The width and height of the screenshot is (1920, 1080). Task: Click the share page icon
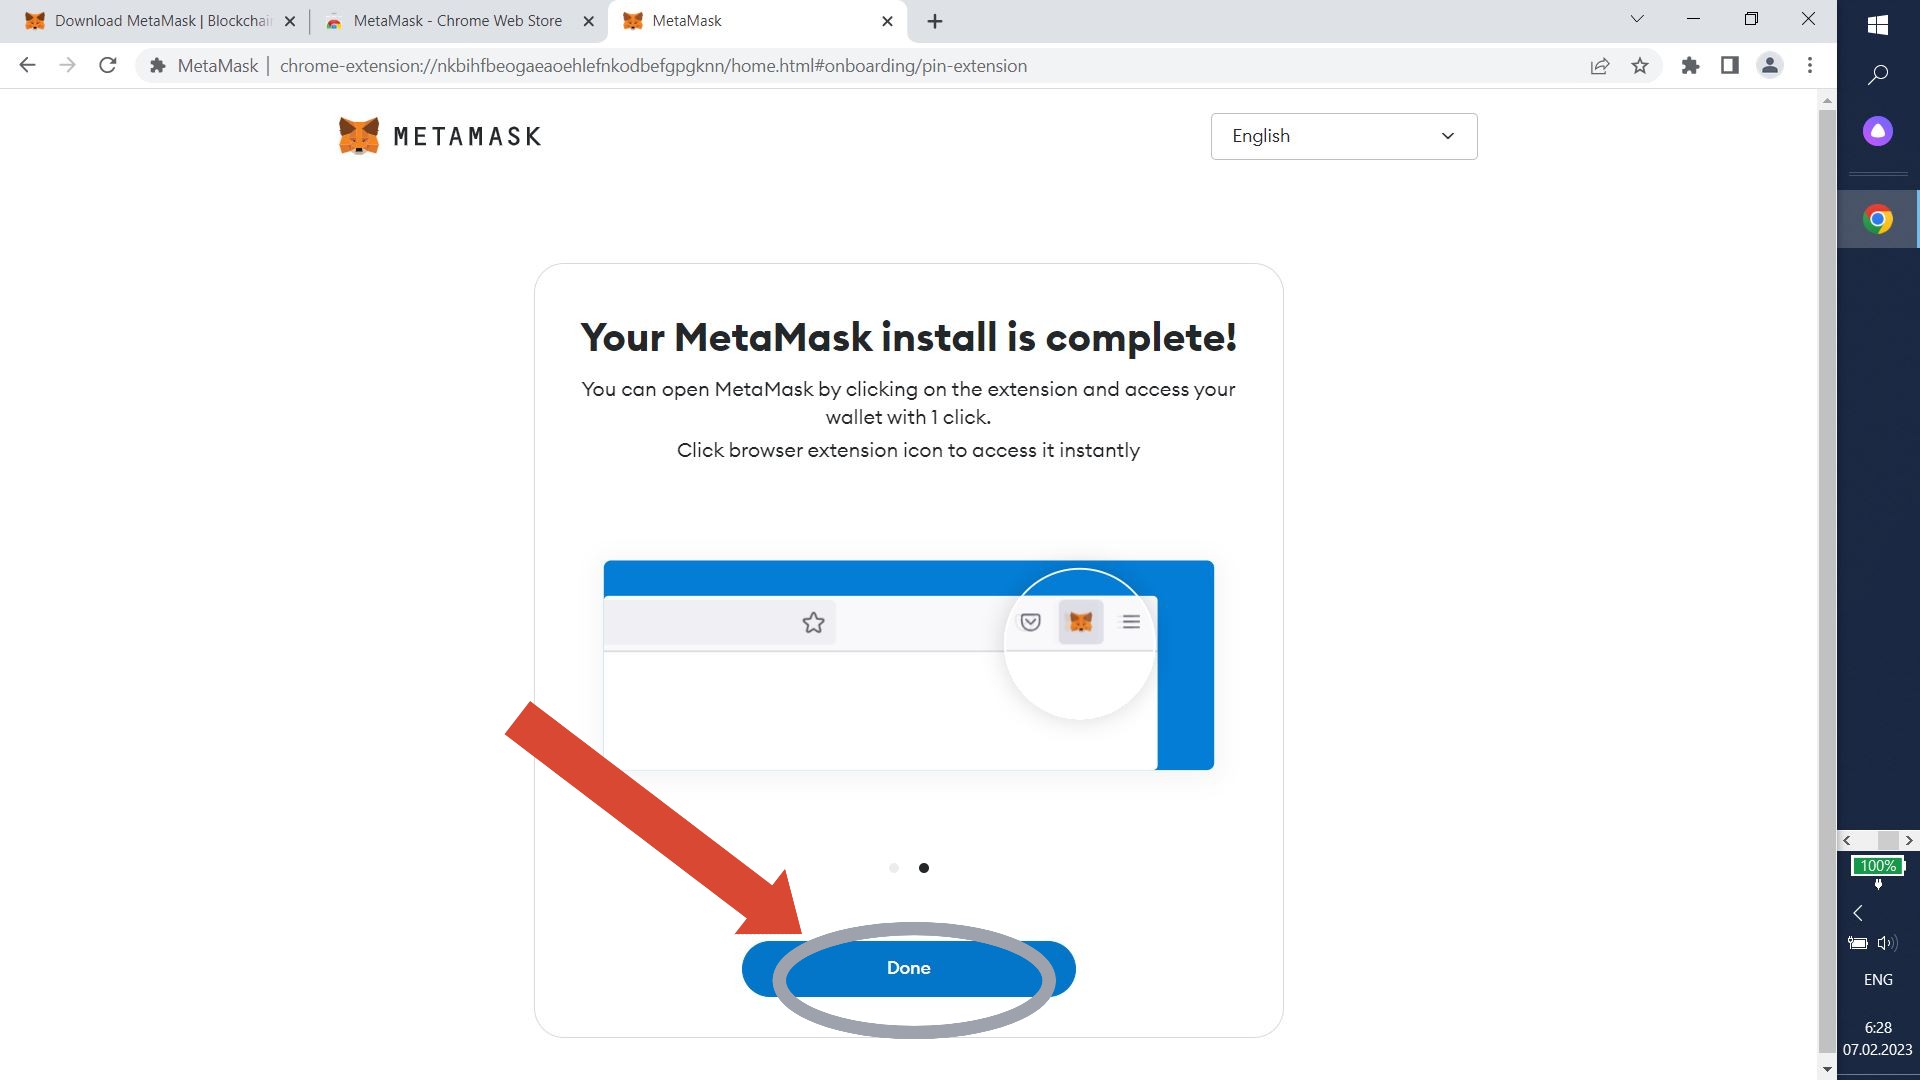(x=1600, y=66)
